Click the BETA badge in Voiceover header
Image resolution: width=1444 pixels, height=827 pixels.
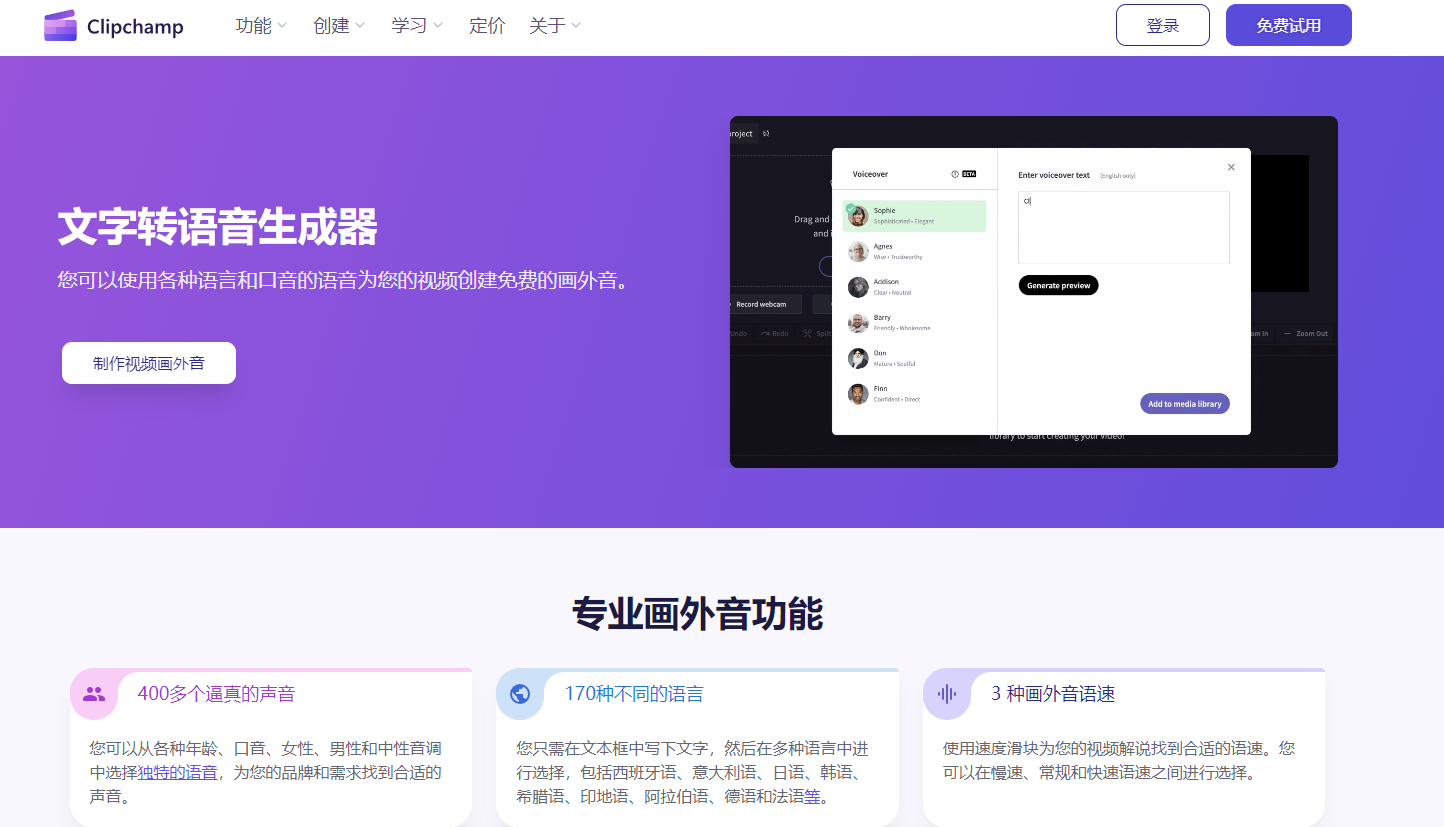click(x=969, y=174)
